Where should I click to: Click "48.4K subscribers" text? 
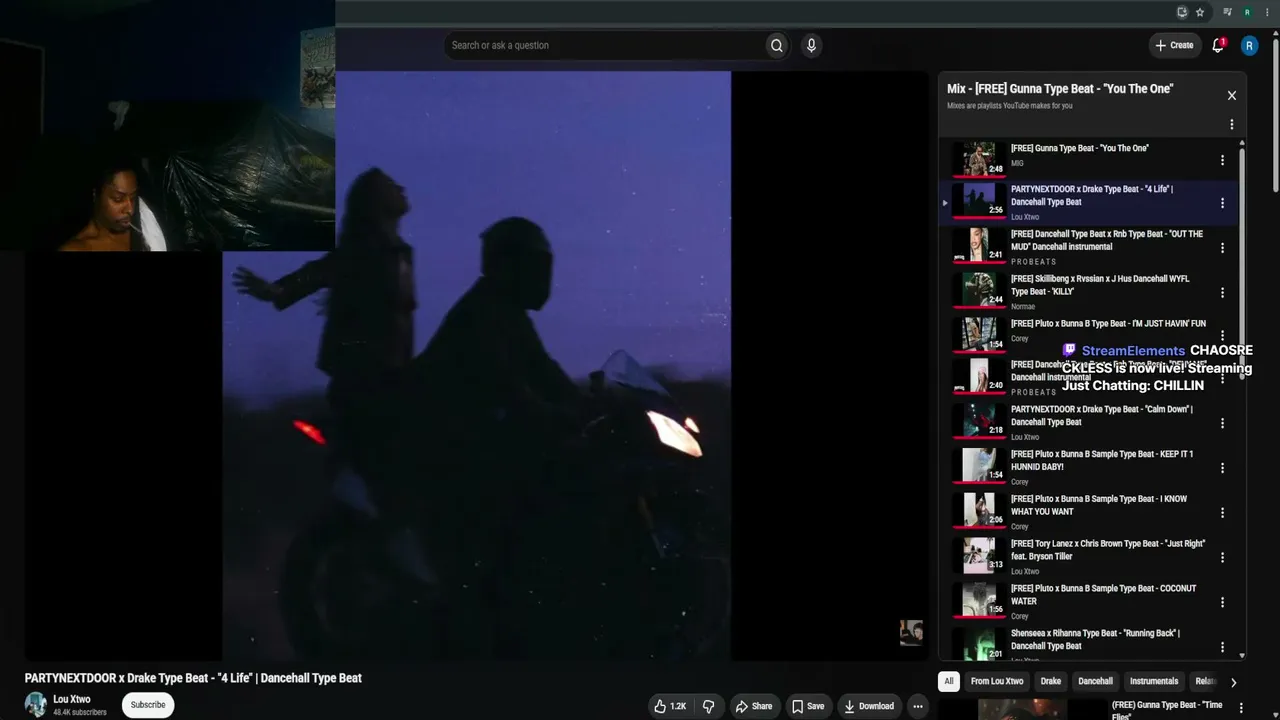click(80, 712)
